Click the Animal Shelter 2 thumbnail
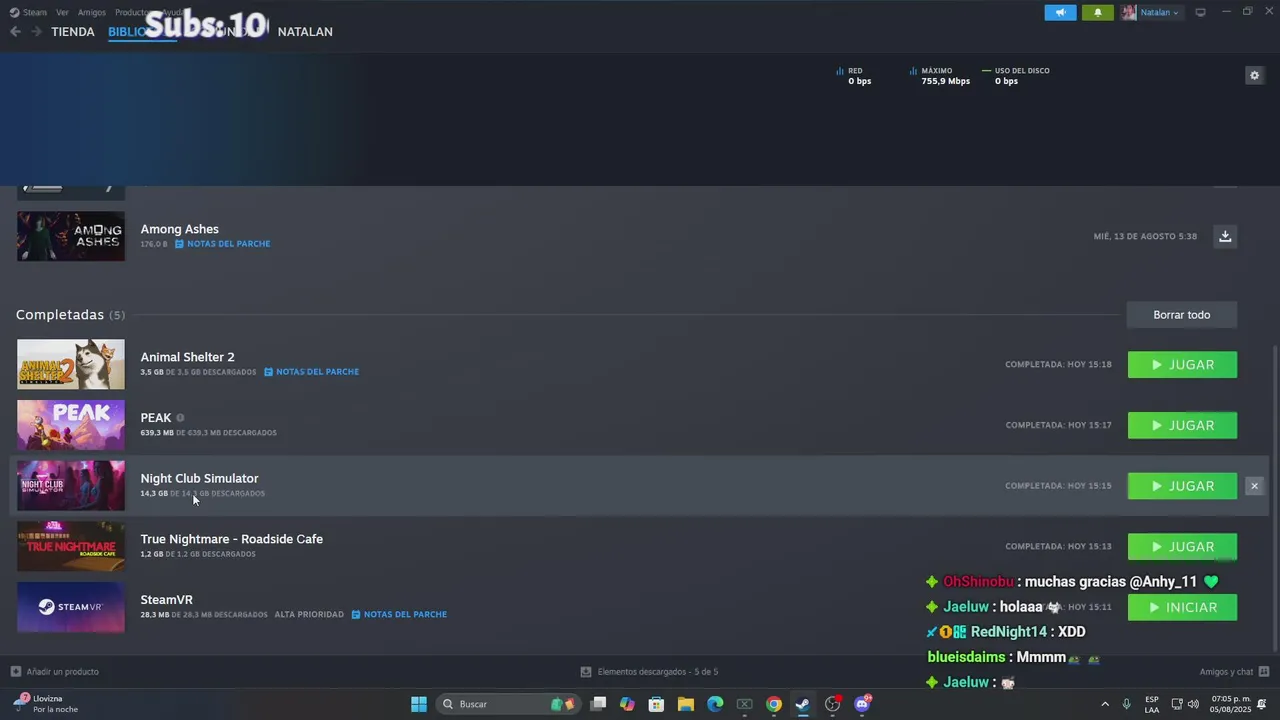This screenshot has height=720, width=1280. [71, 364]
